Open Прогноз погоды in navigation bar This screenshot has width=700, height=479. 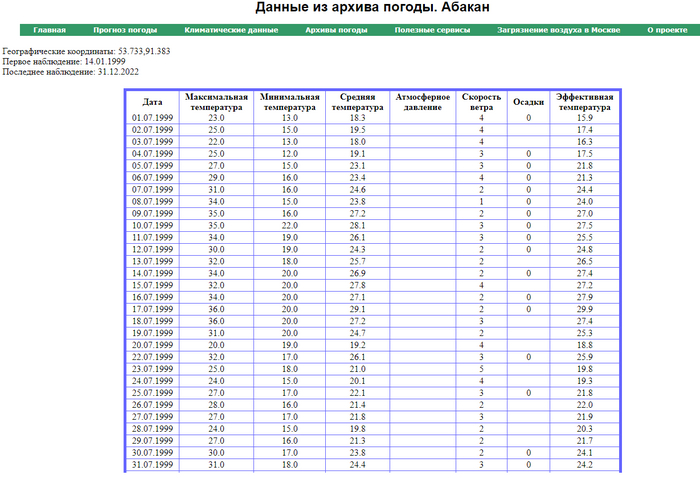(x=125, y=30)
